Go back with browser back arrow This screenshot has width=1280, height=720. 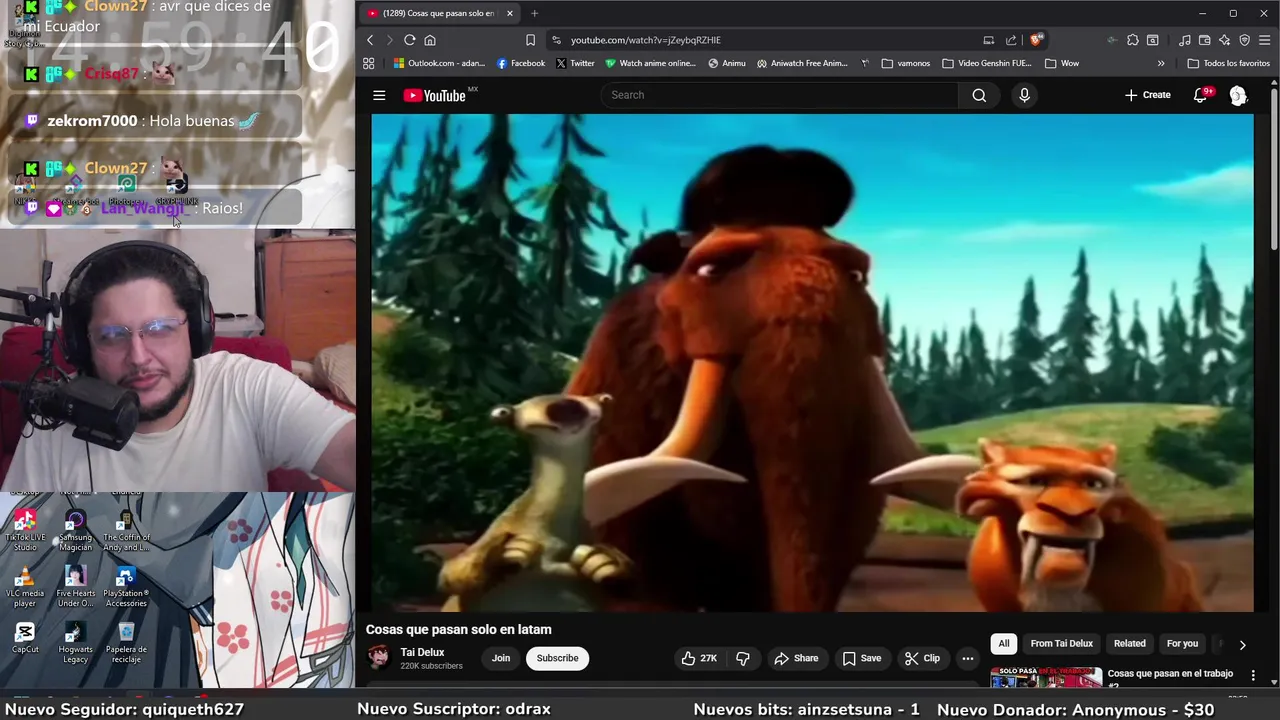pyautogui.click(x=370, y=40)
